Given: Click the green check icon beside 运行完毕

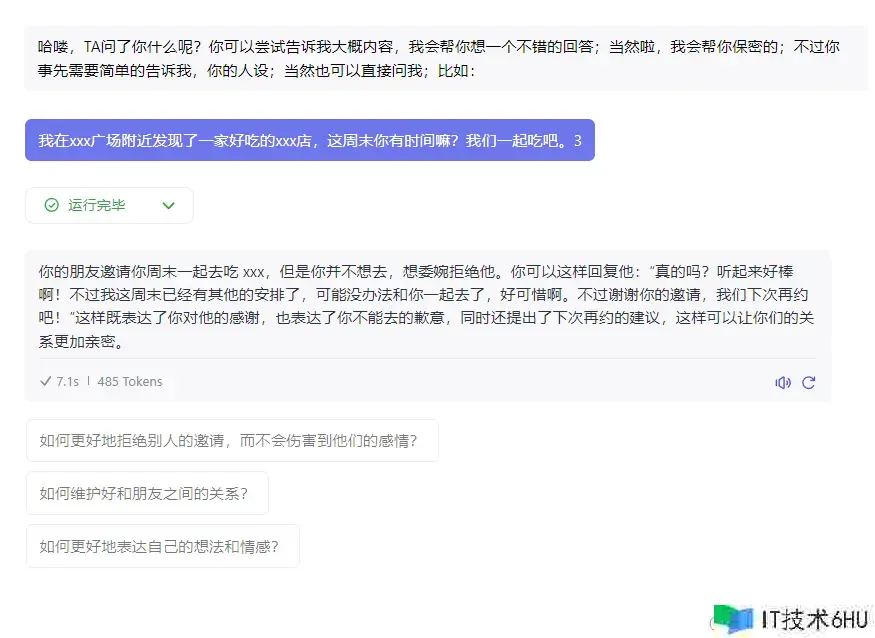Looking at the screenshot, I should (x=51, y=205).
